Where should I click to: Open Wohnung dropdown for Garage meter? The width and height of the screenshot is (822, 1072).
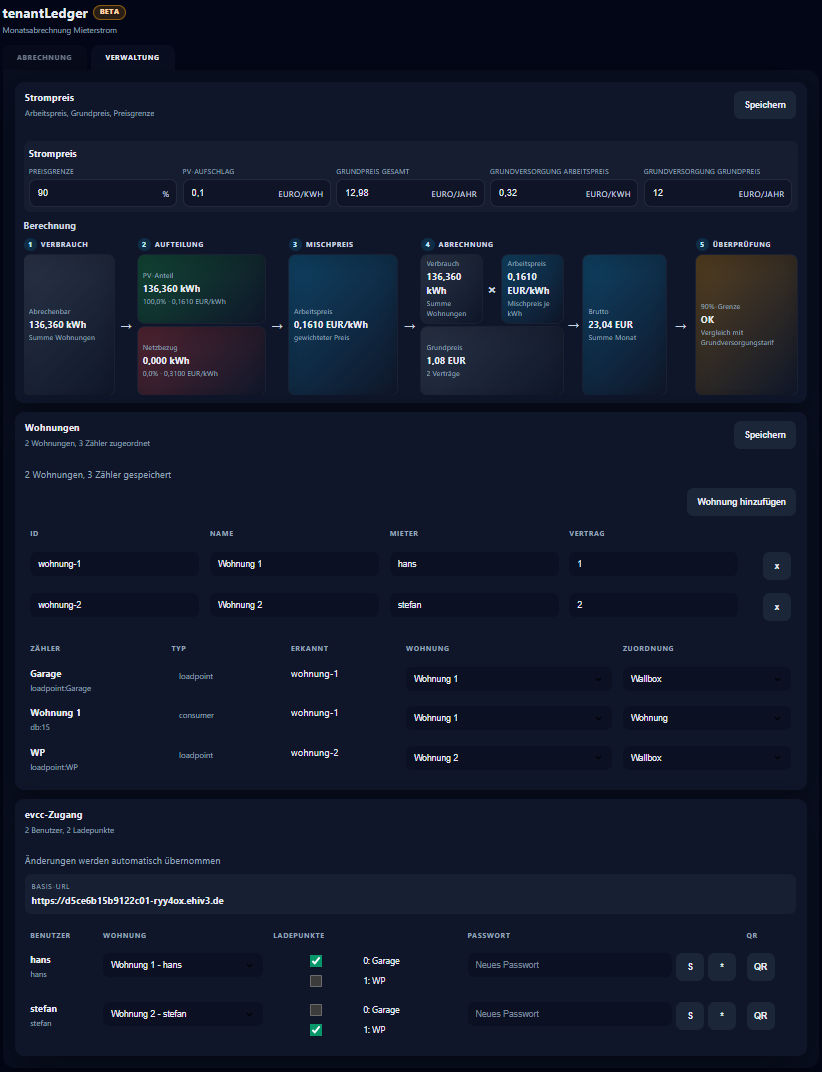pyautogui.click(x=508, y=679)
